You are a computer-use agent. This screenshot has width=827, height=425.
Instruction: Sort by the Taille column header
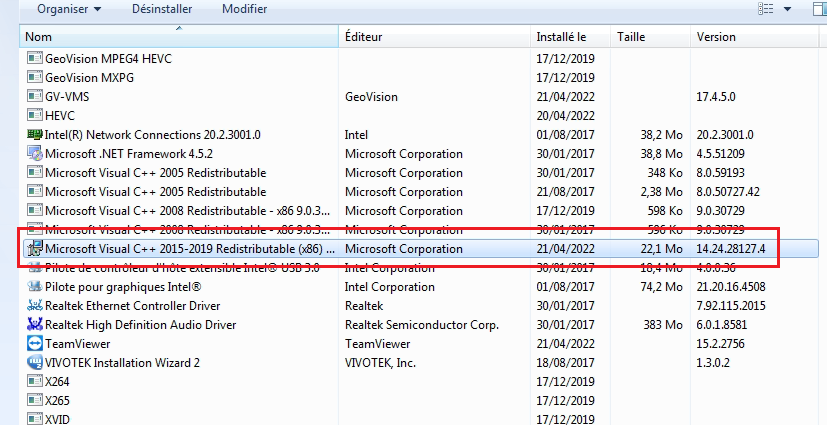pos(650,37)
